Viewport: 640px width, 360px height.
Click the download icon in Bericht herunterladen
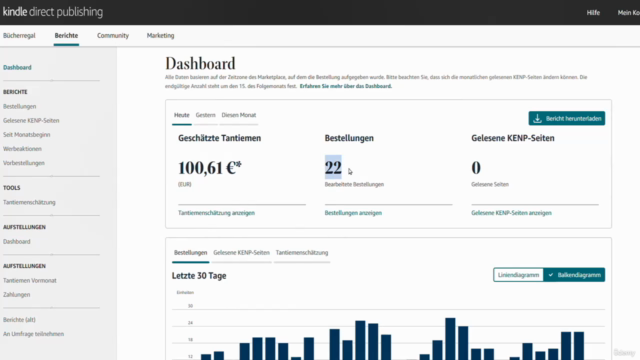pos(537,118)
